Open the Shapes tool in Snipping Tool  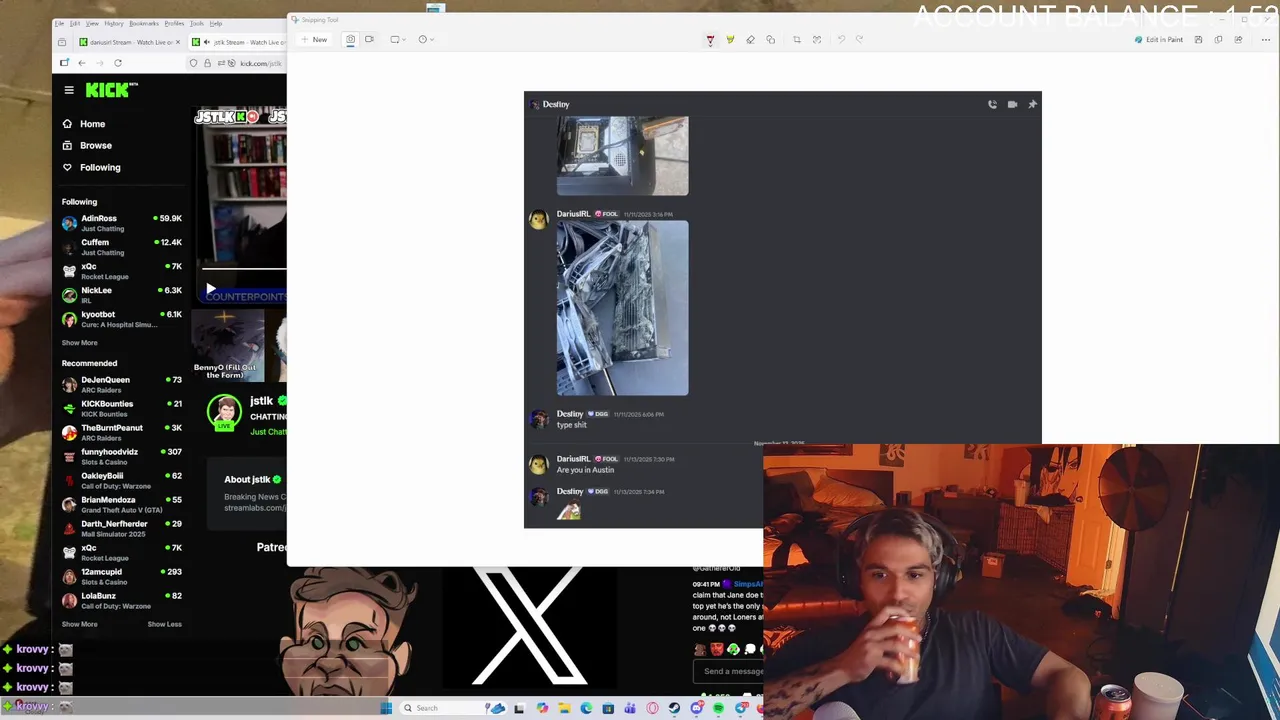coord(770,40)
